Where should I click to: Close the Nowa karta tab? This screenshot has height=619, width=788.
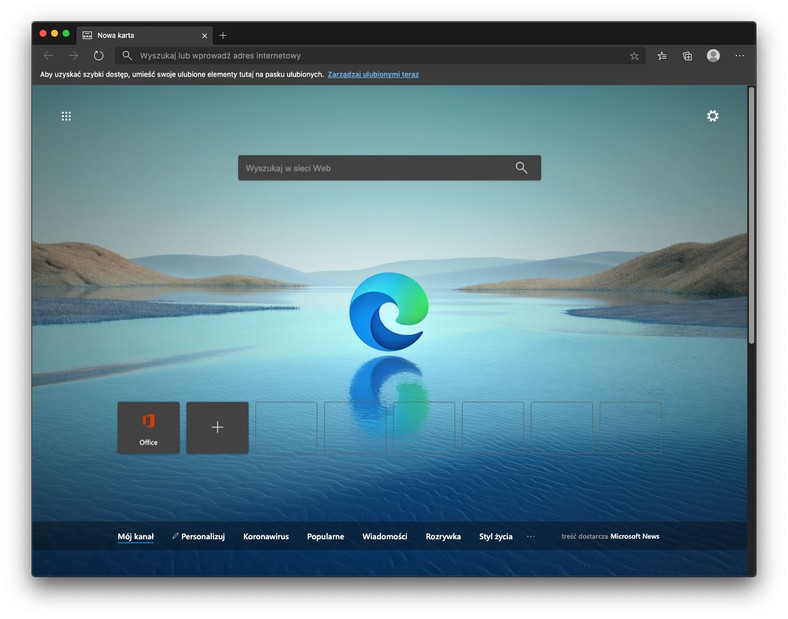tap(203, 35)
